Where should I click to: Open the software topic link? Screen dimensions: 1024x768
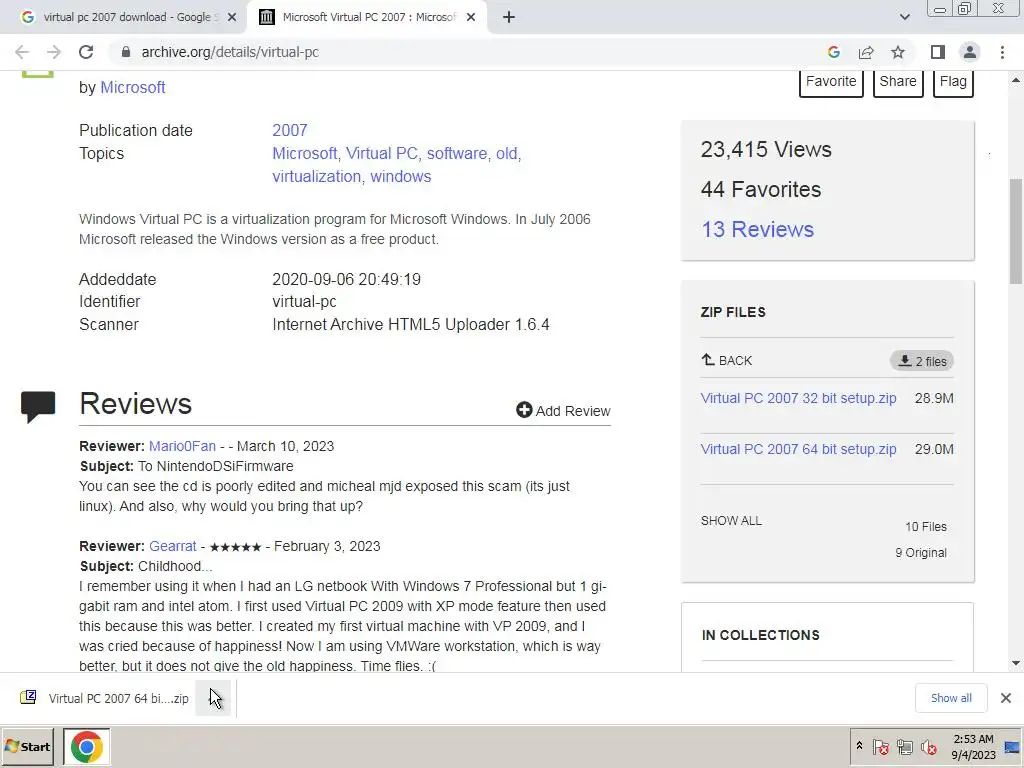point(457,153)
